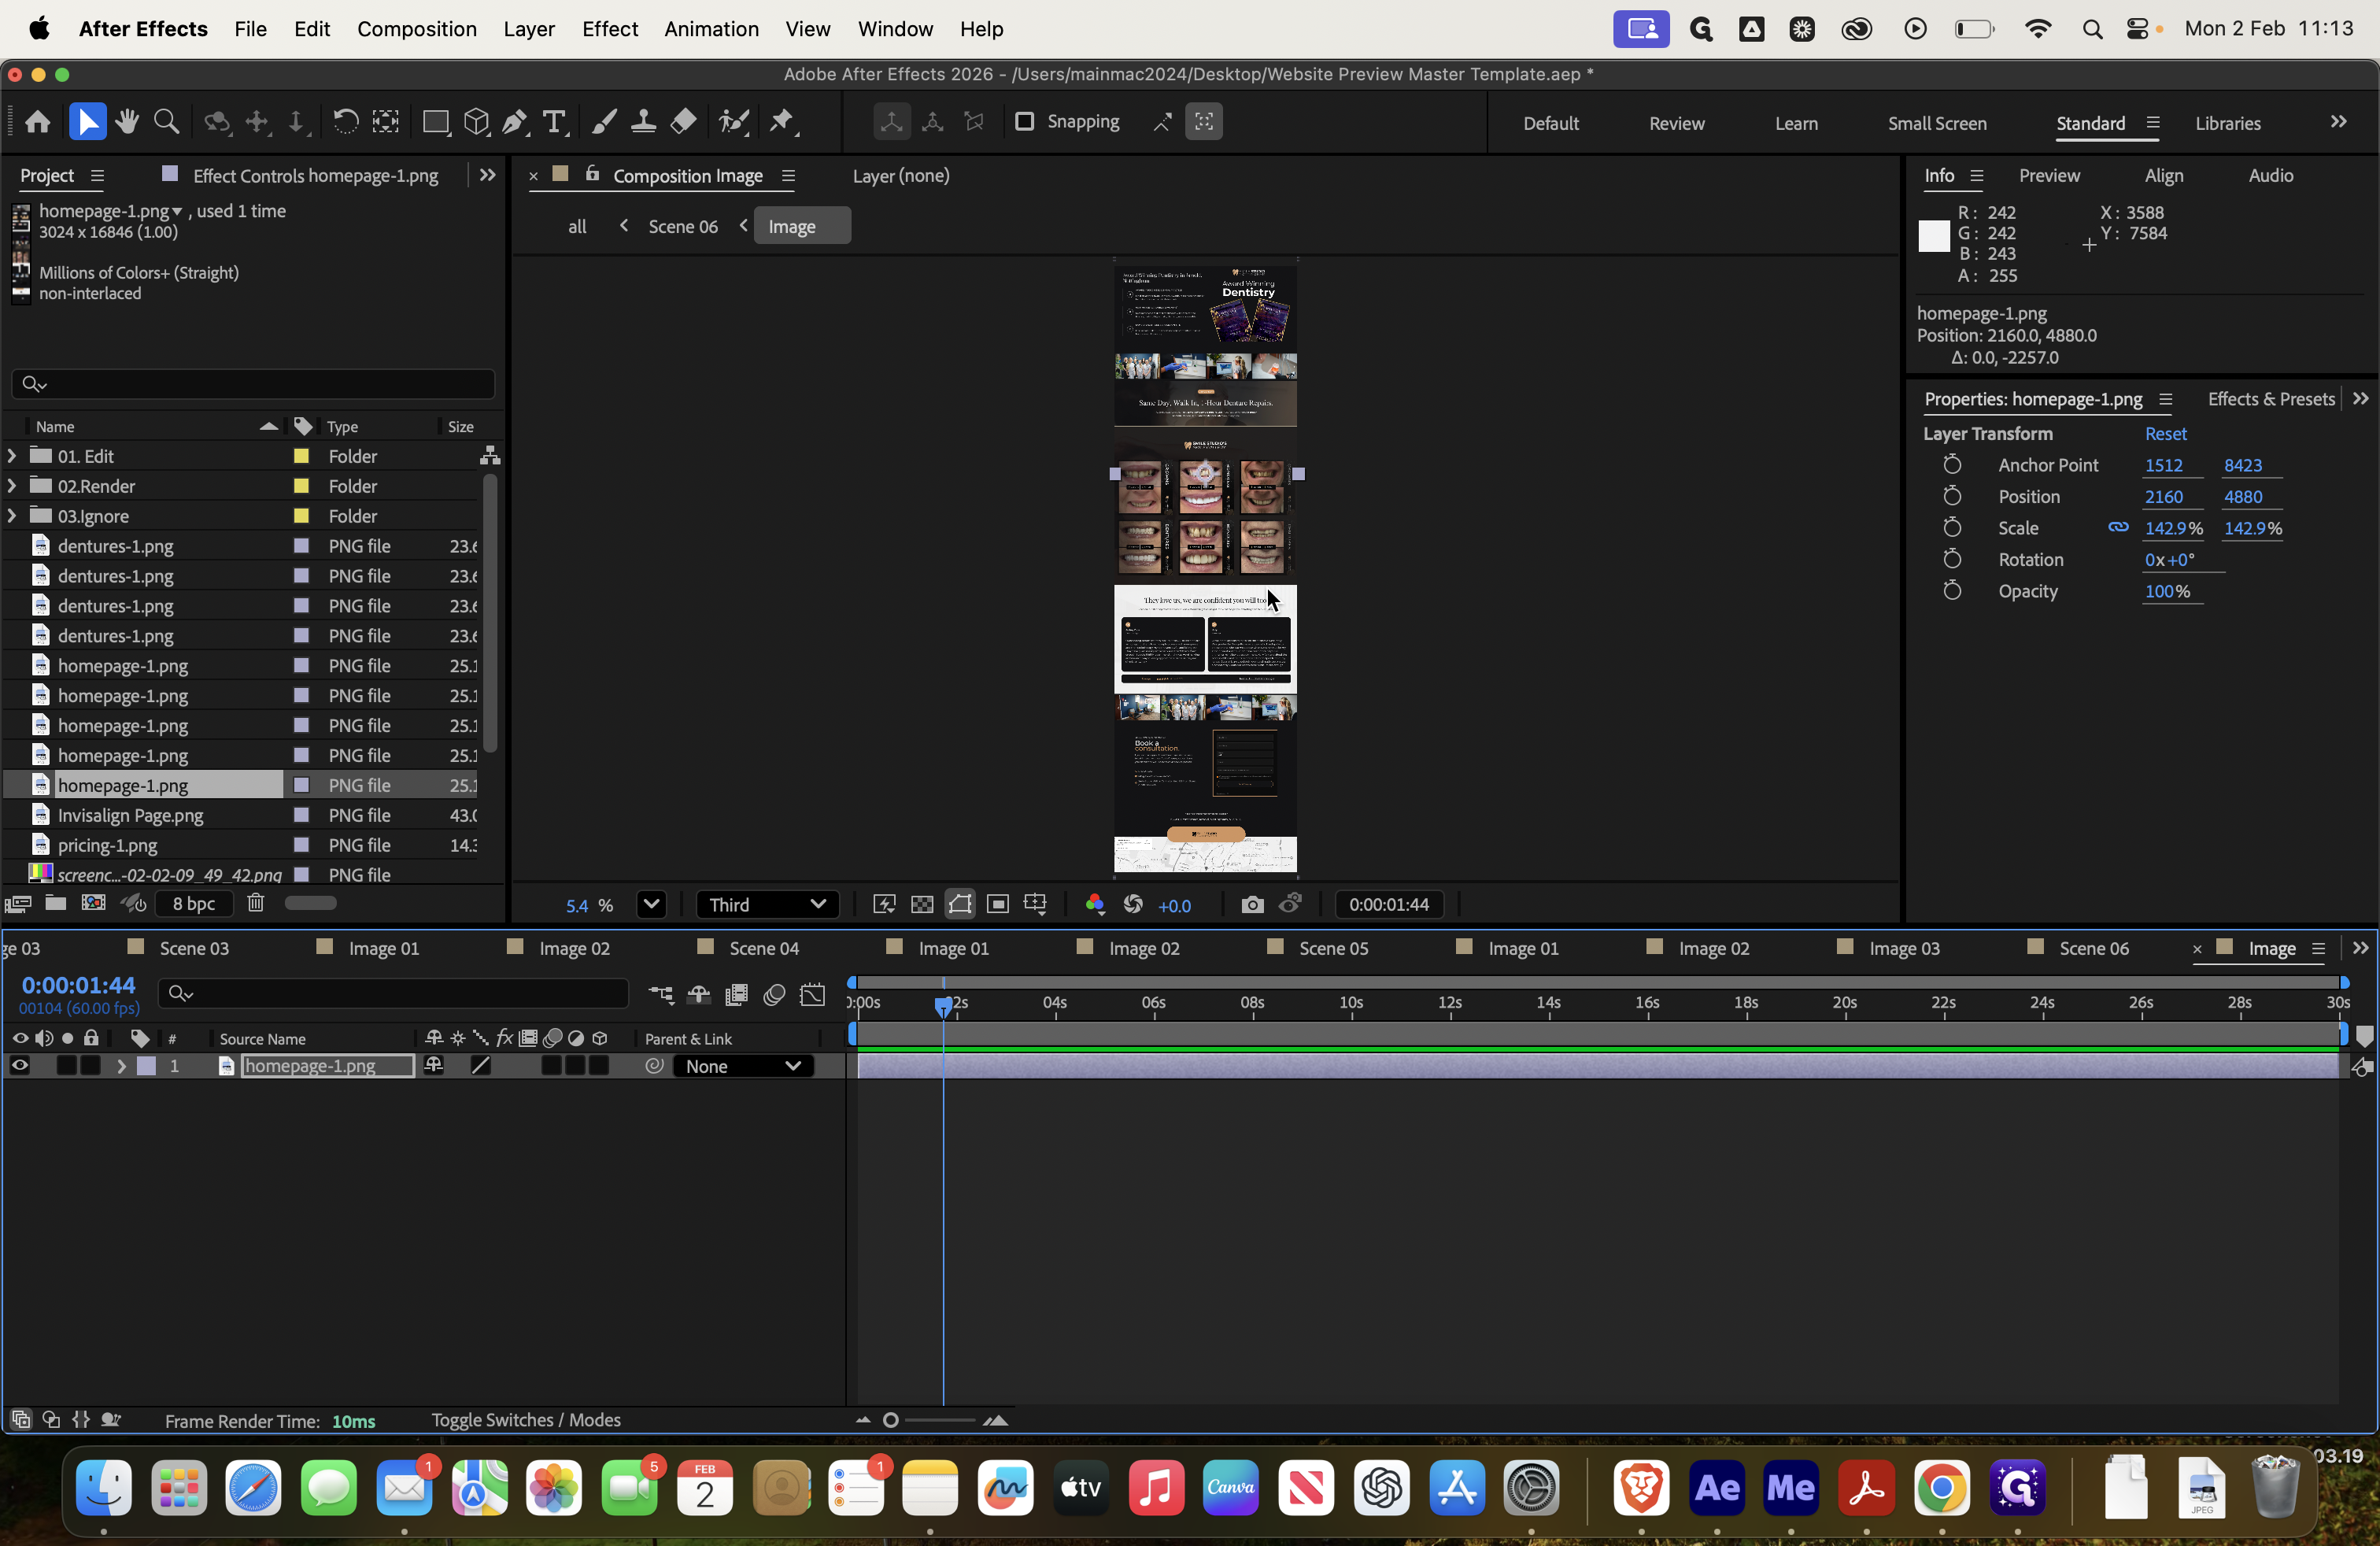Viewport: 2380px width, 1546px height.
Task: Enable the Snapping checkbox
Action: 1024,121
